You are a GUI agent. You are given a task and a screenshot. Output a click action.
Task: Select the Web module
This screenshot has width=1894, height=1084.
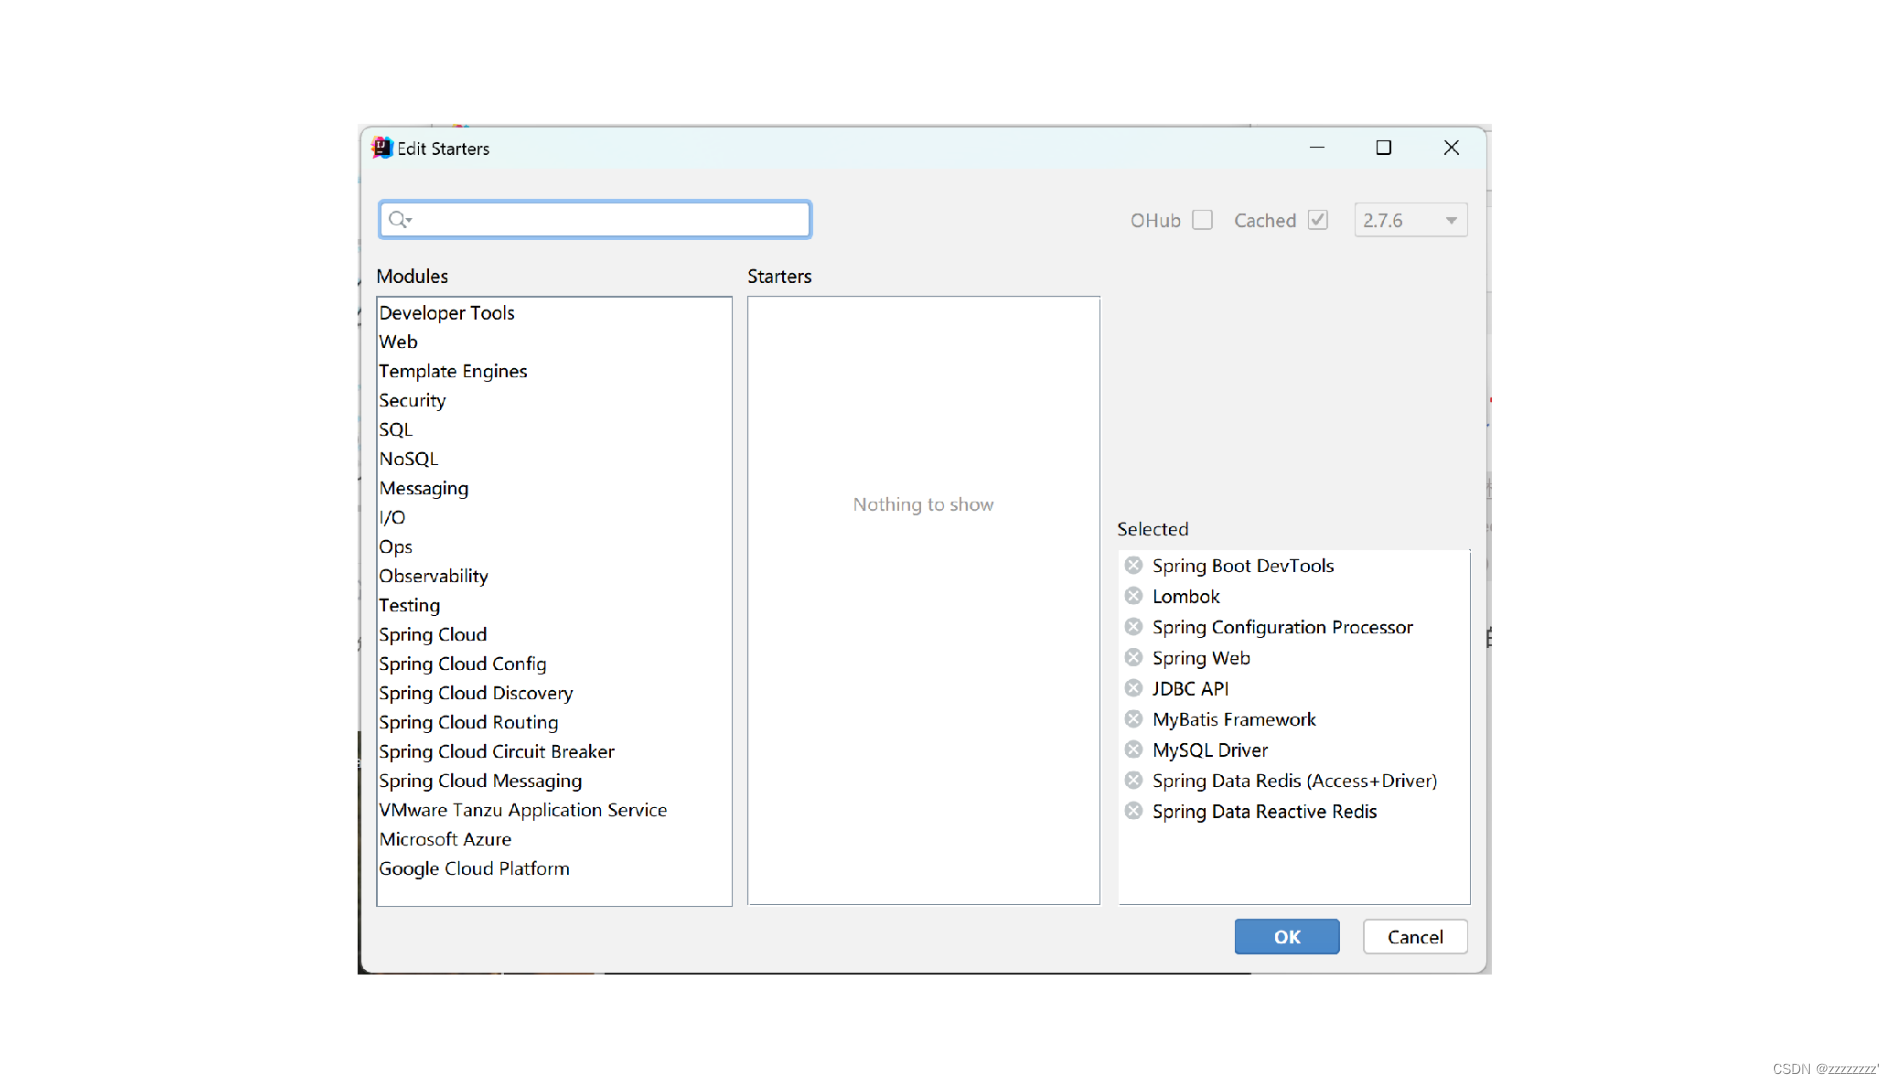[x=554, y=342]
